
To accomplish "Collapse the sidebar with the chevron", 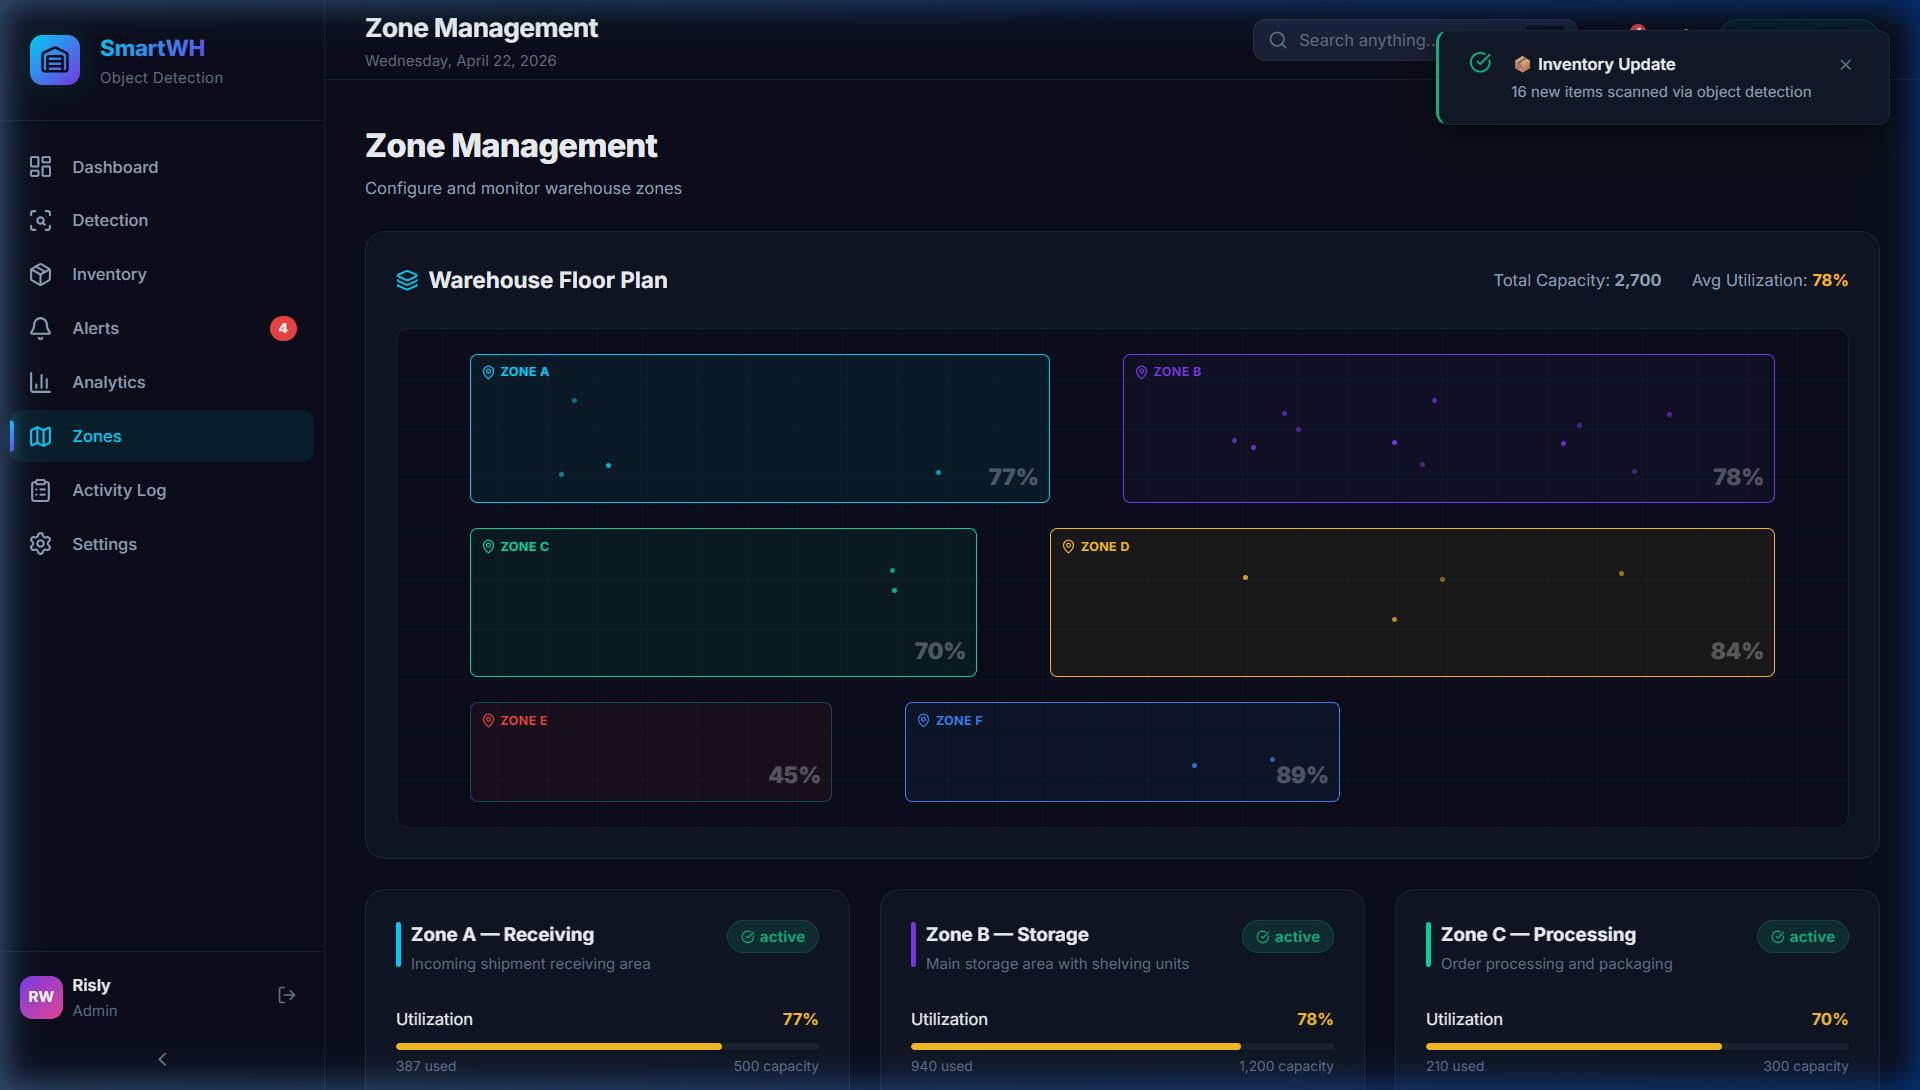I will click(x=162, y=1060).
